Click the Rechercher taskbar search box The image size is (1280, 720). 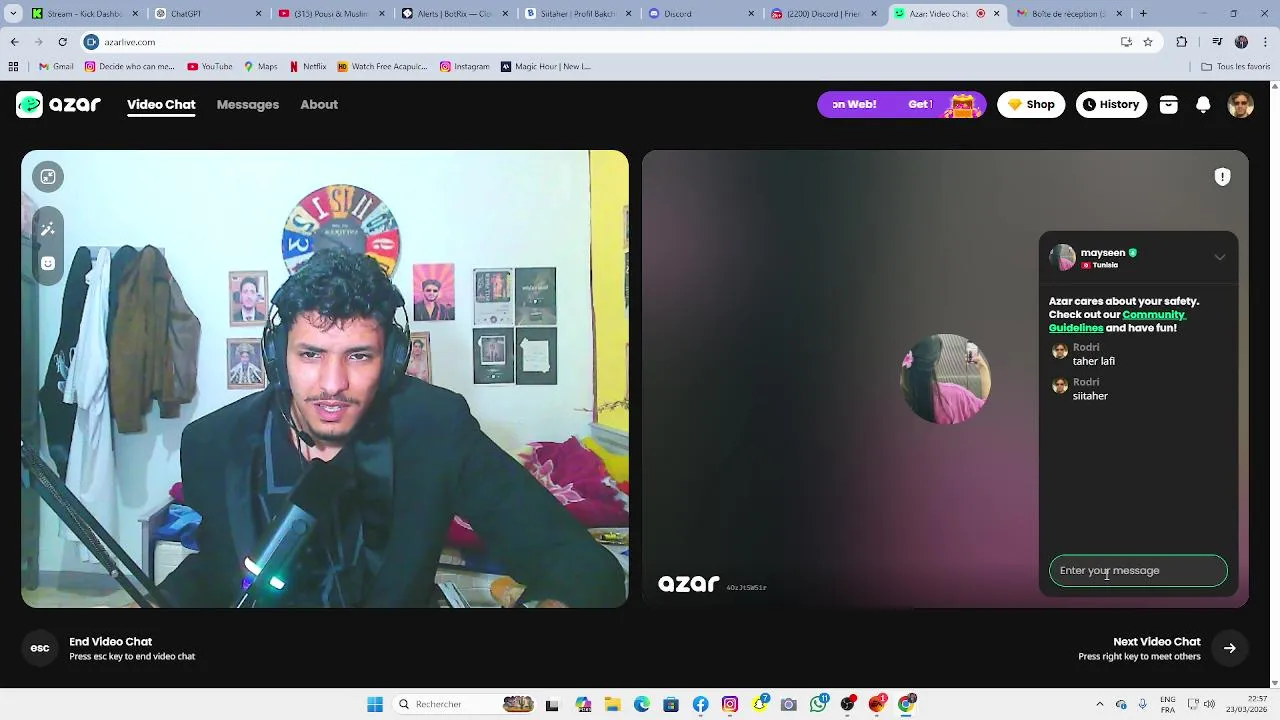pos(465,704)
